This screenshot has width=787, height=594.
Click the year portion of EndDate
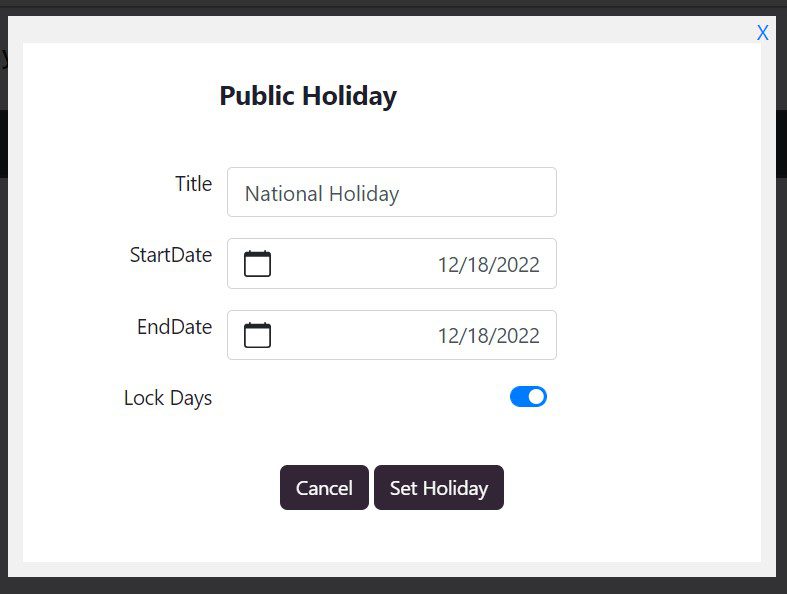[518, 336]
